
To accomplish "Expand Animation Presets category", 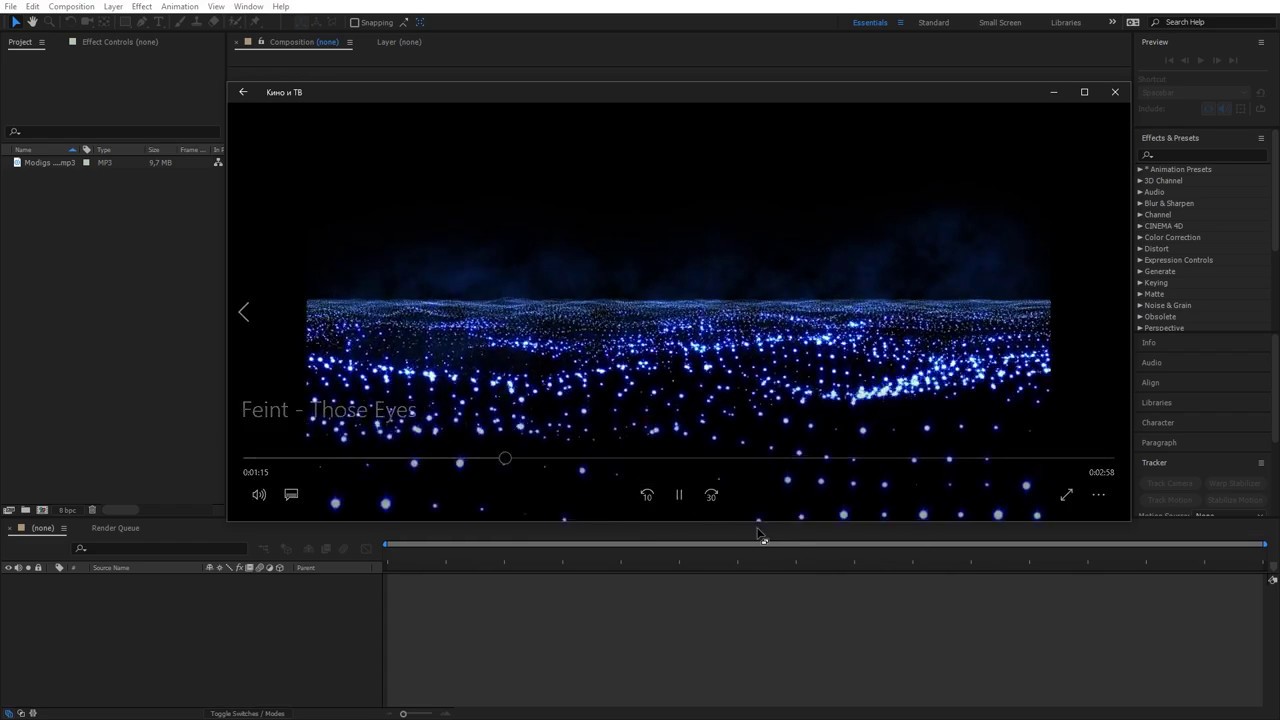I will [x=1140, y=169].
